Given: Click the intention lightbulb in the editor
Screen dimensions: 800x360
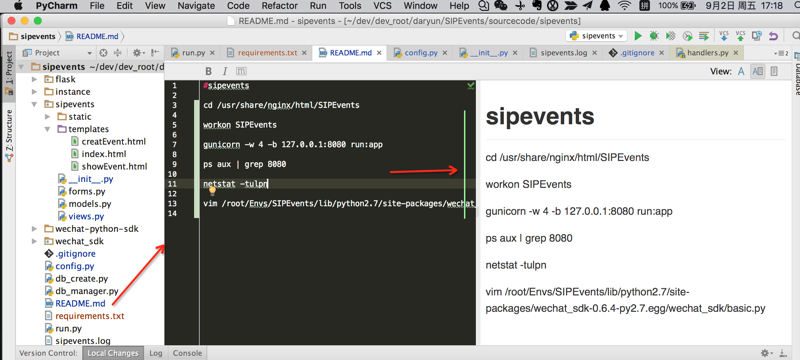Looking at the screenshot, I should coord(212,191).
